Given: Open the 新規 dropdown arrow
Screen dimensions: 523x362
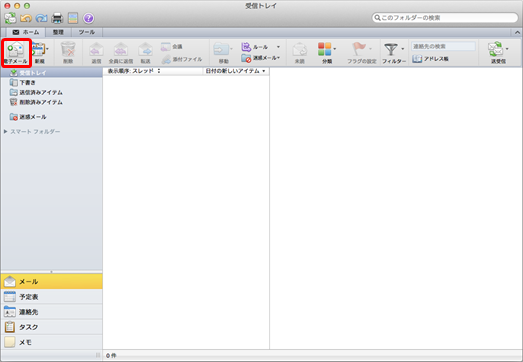Looking at the screenshot, I should click(47, 49).
